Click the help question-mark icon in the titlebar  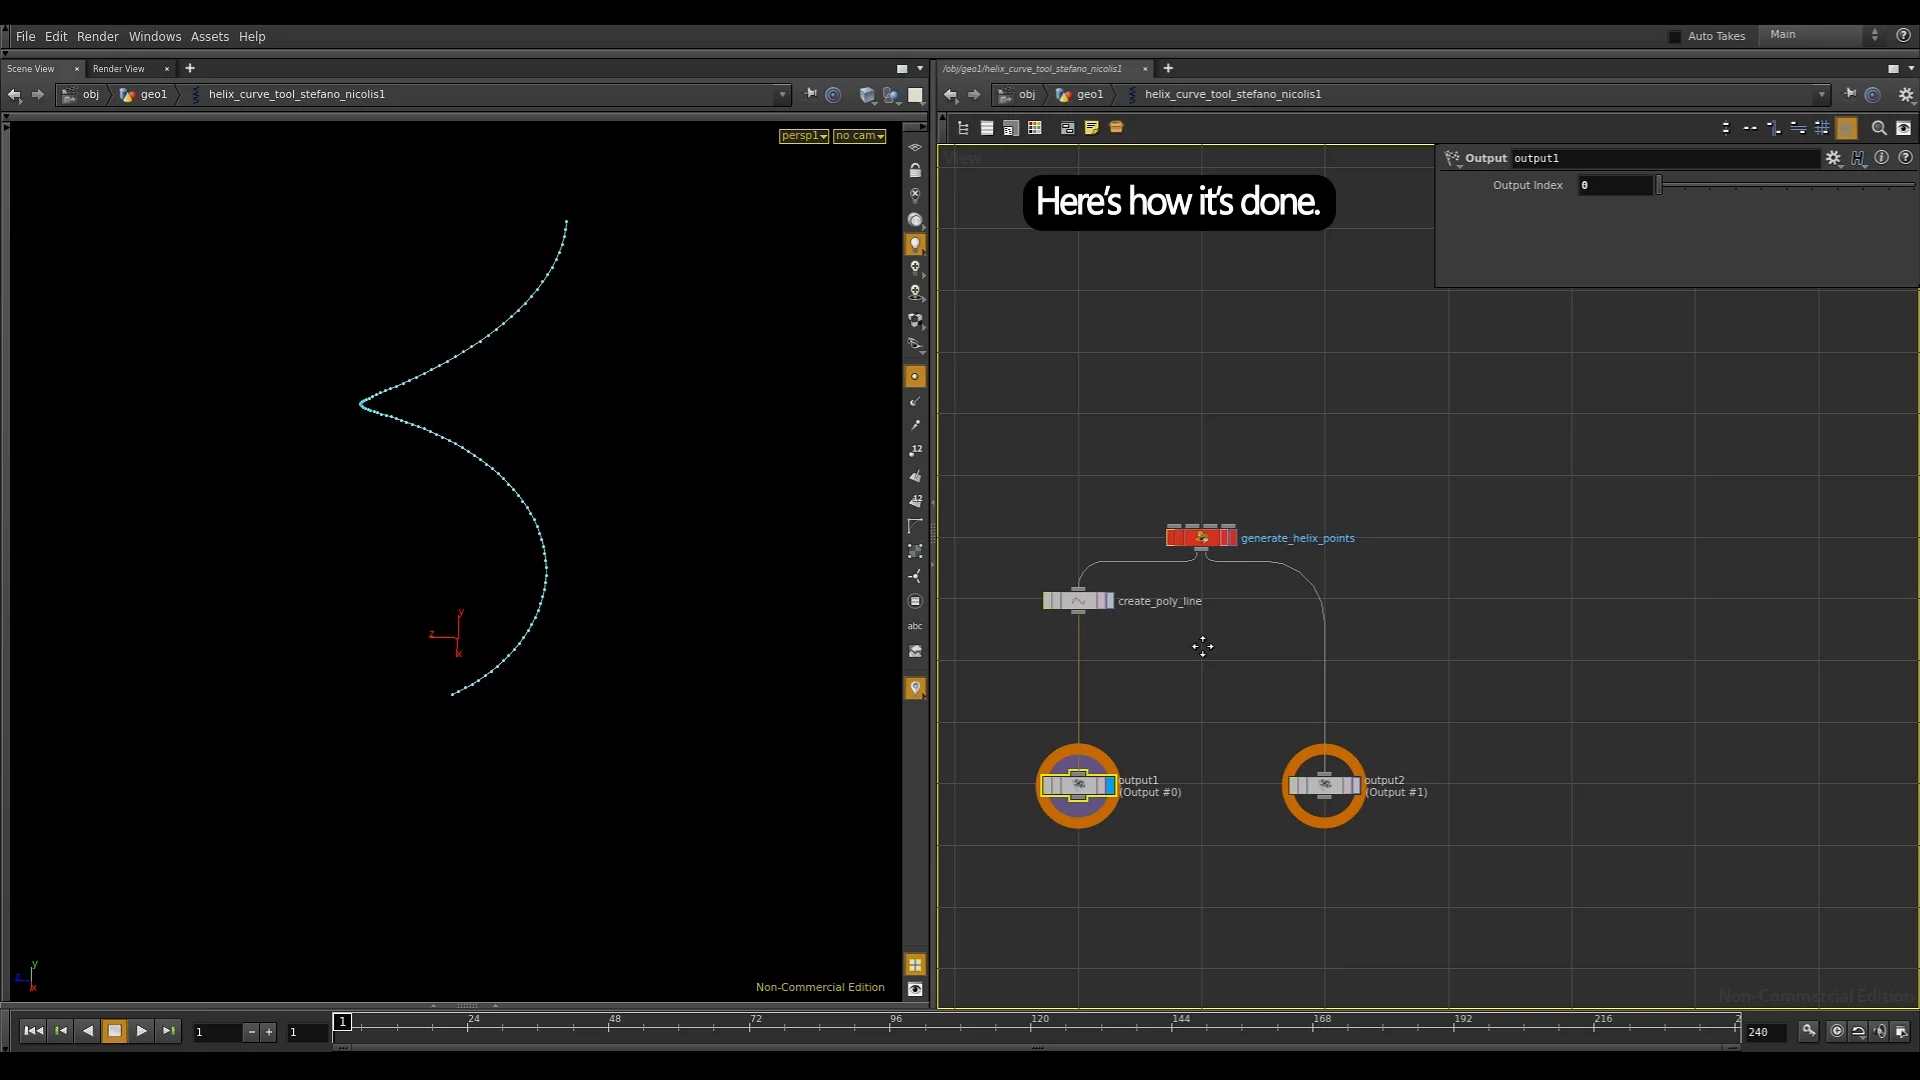click(1905, 36)
